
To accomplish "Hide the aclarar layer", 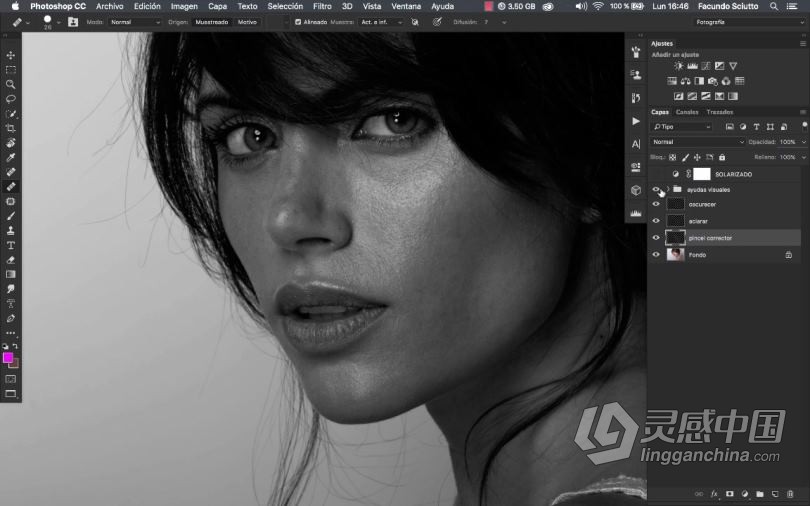I will 656,221.
